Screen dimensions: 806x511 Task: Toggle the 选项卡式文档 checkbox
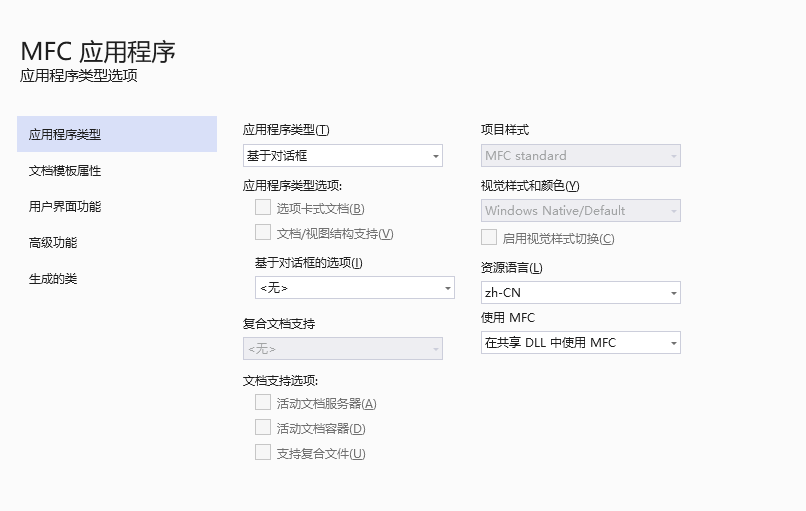click(x=263, y=208)
